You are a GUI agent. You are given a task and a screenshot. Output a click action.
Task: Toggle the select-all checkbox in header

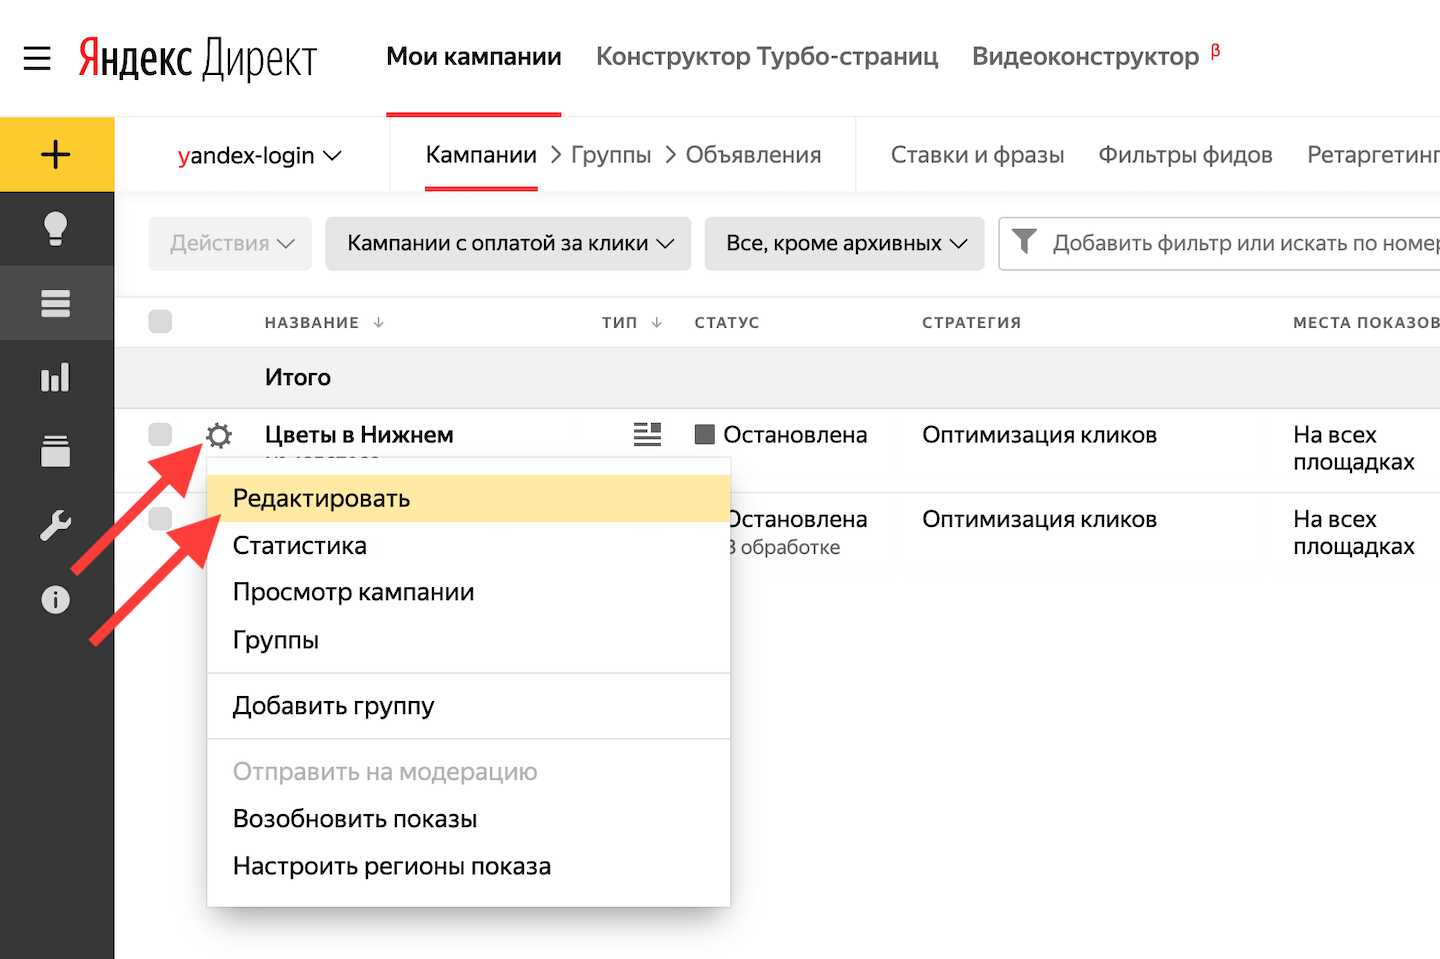coord(160,321)
